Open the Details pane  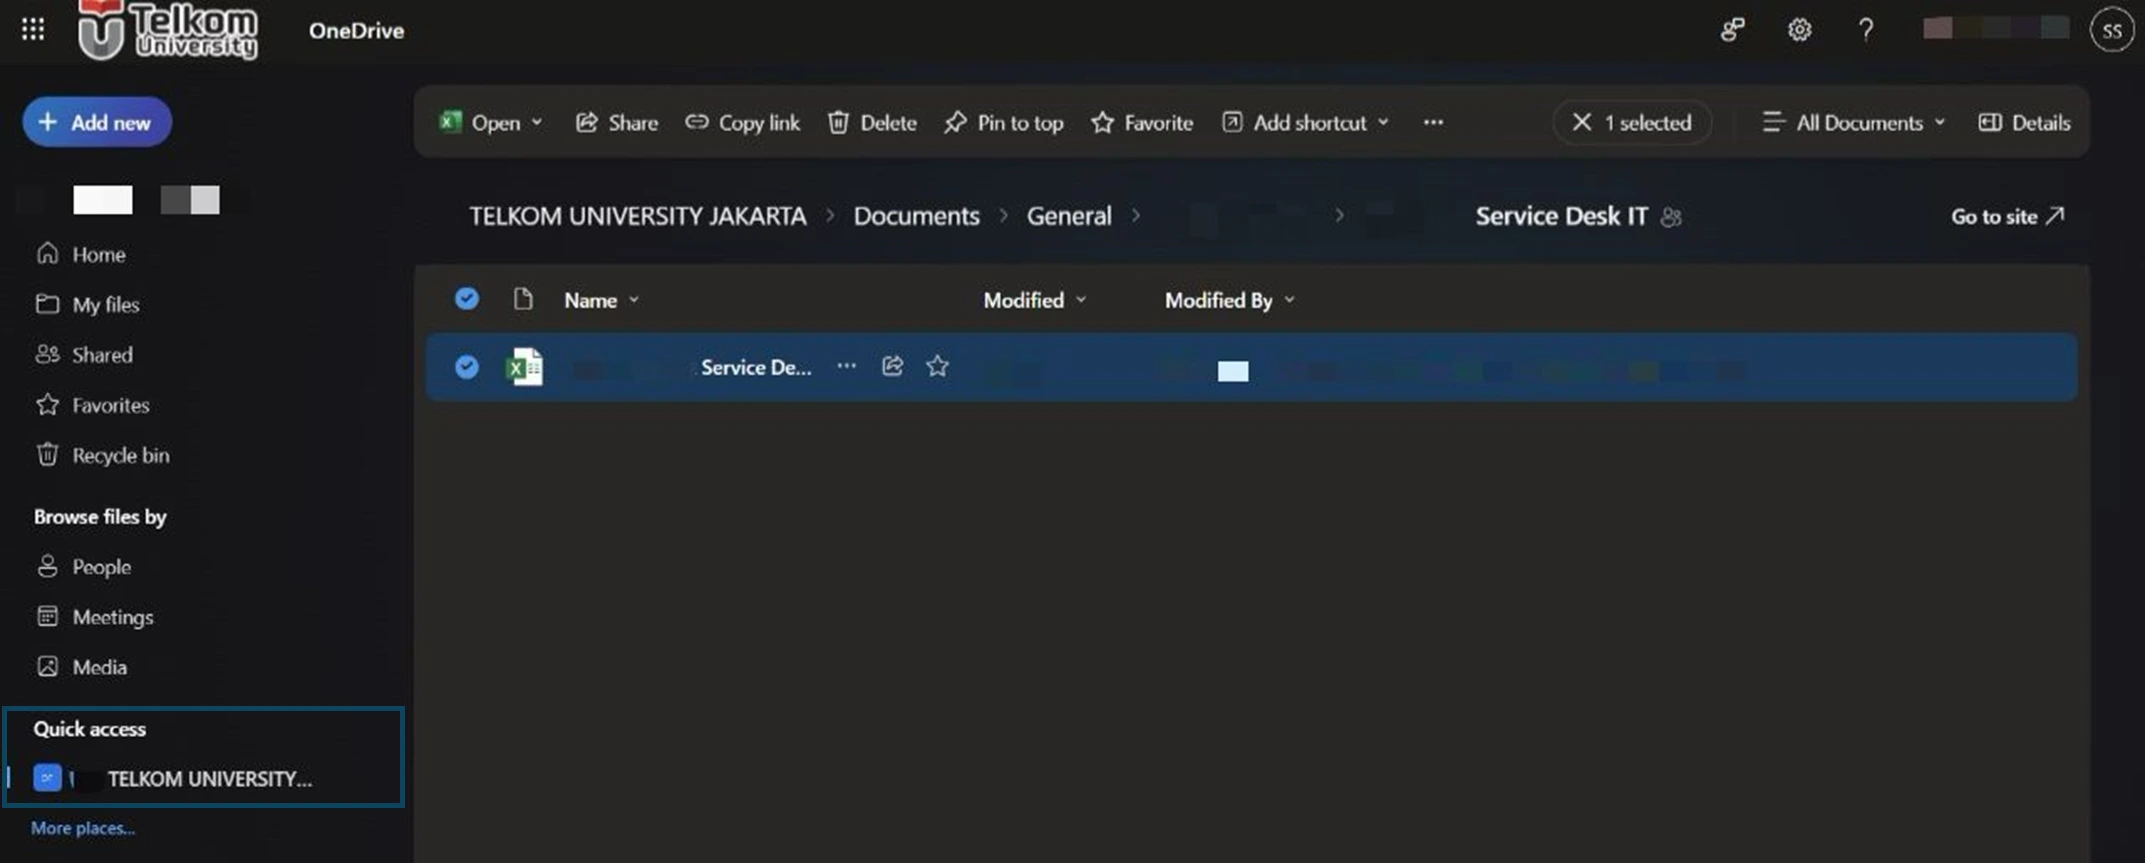tap(2024, 122)
